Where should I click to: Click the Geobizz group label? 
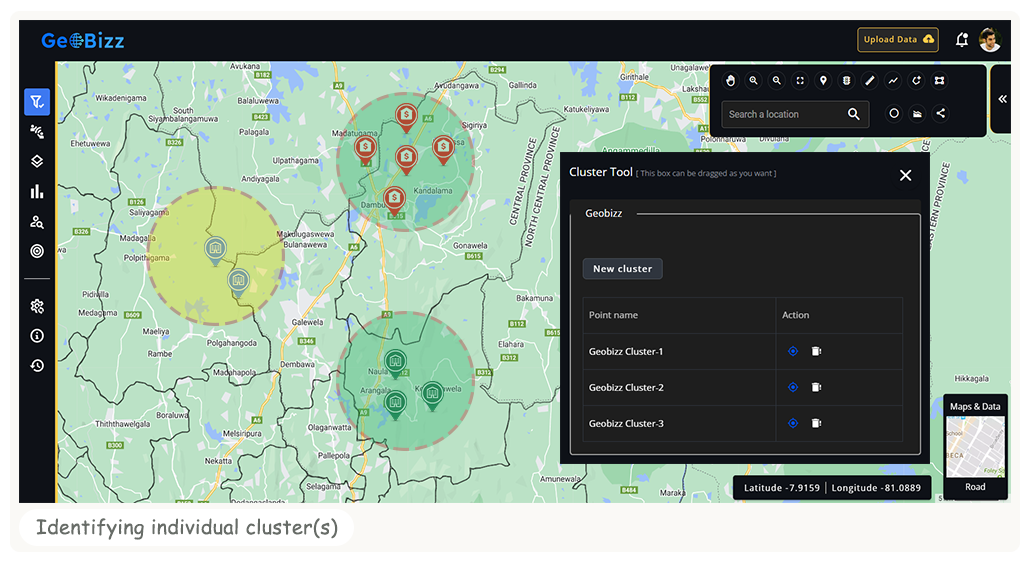[x=604, y=213]
